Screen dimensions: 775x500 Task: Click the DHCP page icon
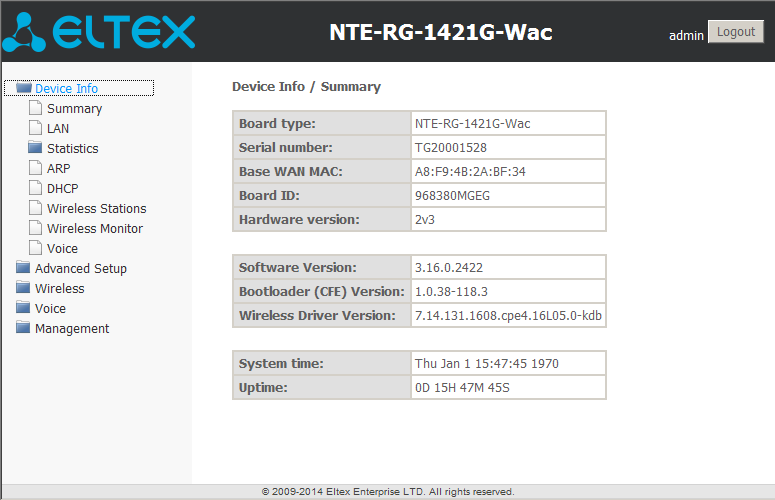click(35, 188)
